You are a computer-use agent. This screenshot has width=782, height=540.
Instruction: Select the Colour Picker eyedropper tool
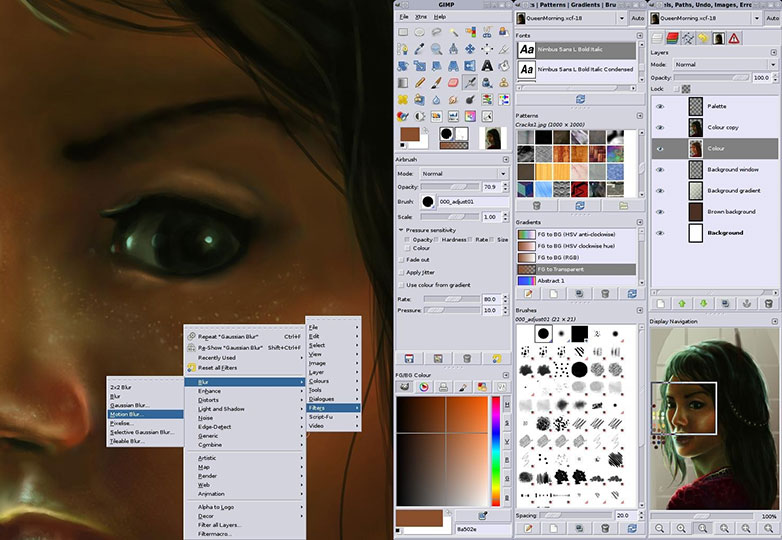[419, 49]
